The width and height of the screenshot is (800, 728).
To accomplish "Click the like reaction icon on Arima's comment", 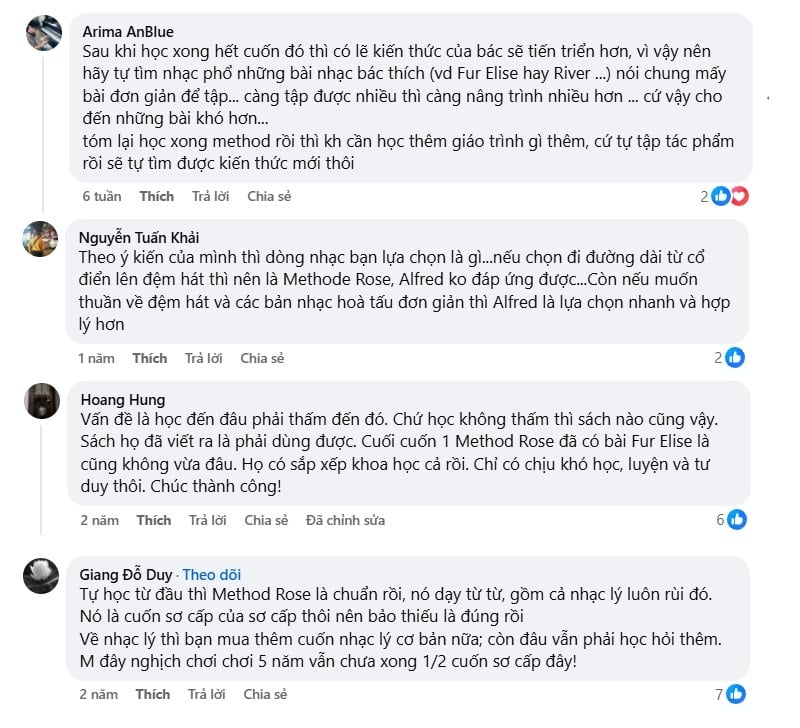I will 722,196.
